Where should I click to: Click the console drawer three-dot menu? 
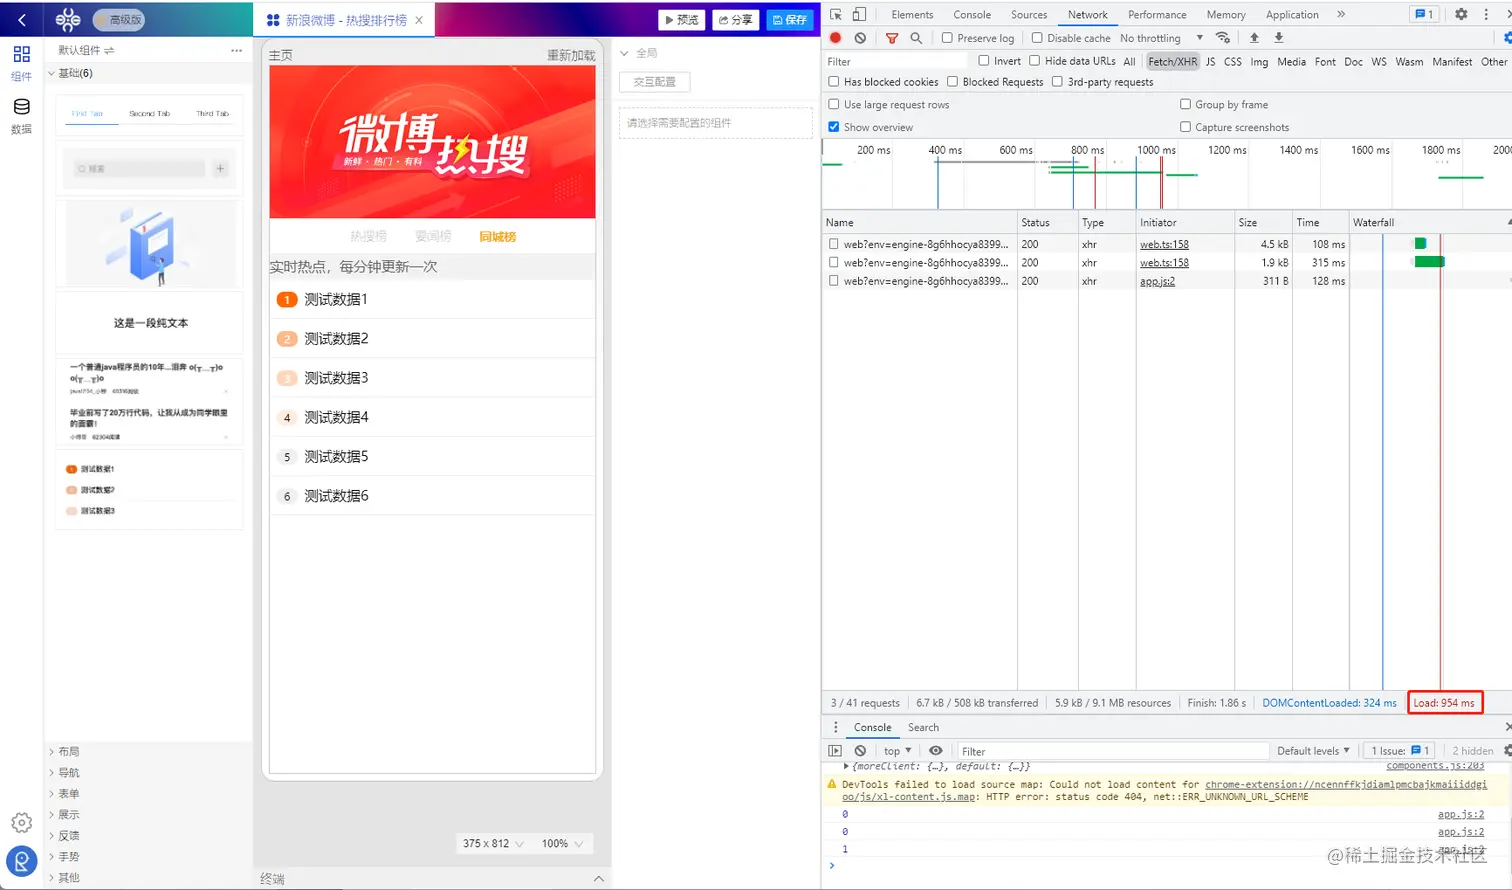pos(836,727)
